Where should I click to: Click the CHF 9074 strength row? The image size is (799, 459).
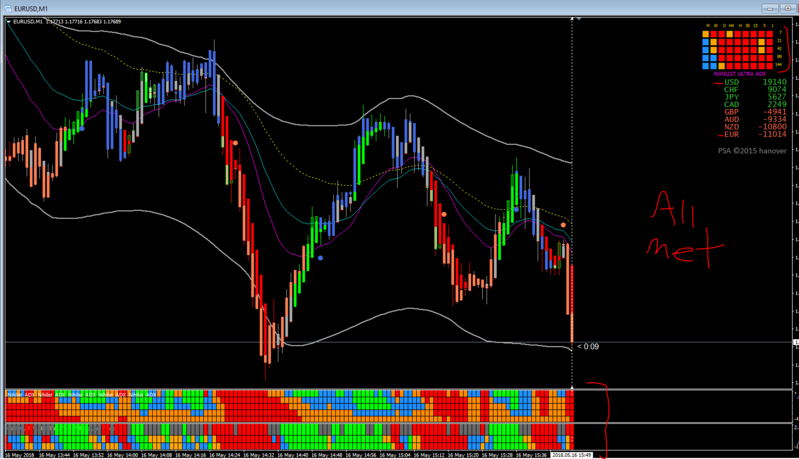point(755,90)
